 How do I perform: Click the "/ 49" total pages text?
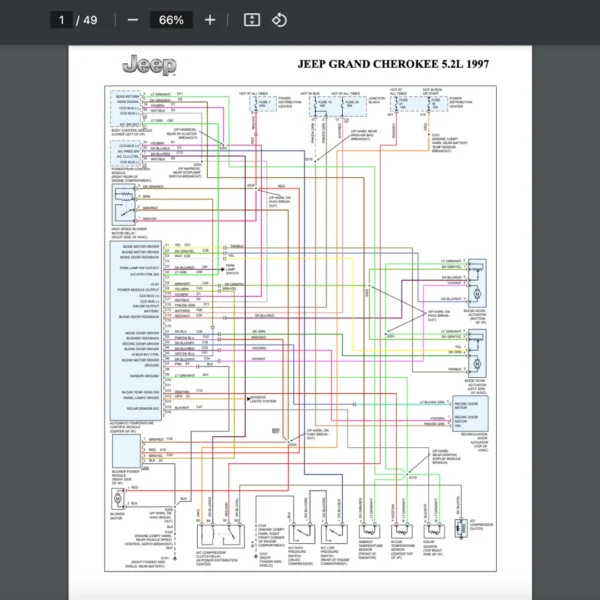click(x=87, y=20)
